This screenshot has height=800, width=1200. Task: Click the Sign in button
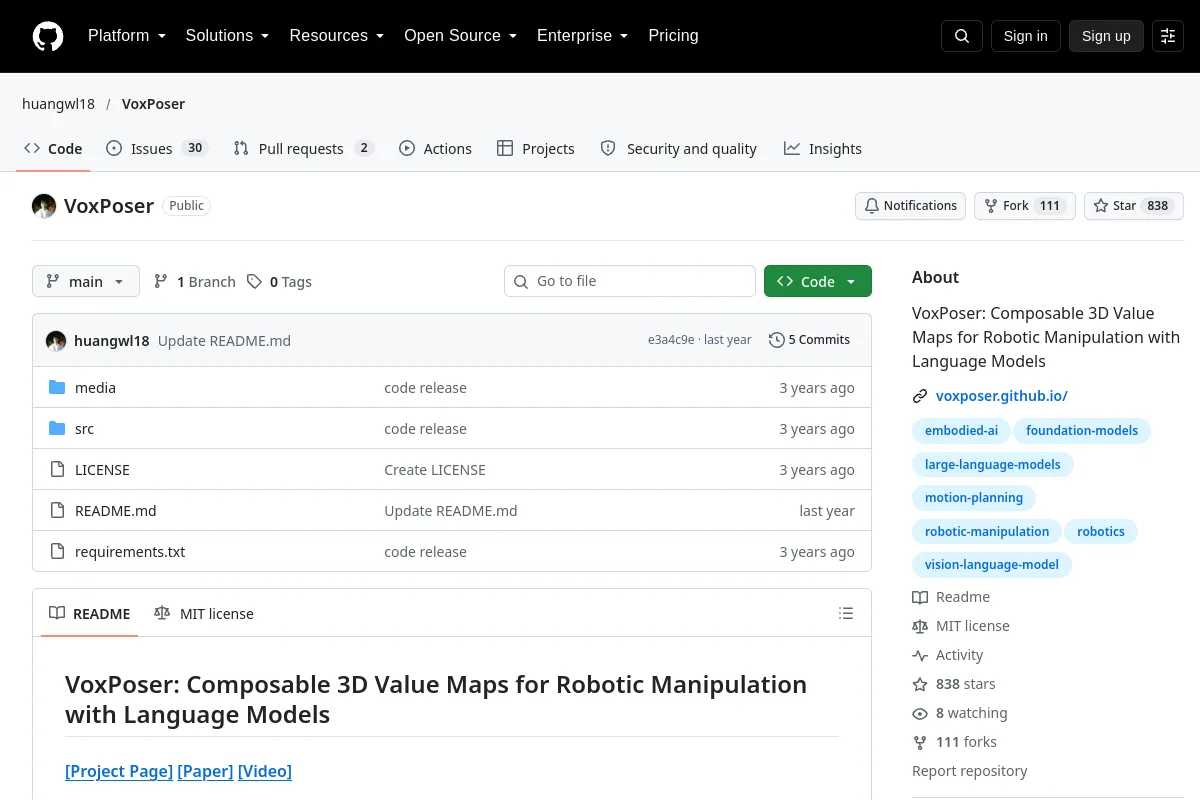click(1025, 36)
